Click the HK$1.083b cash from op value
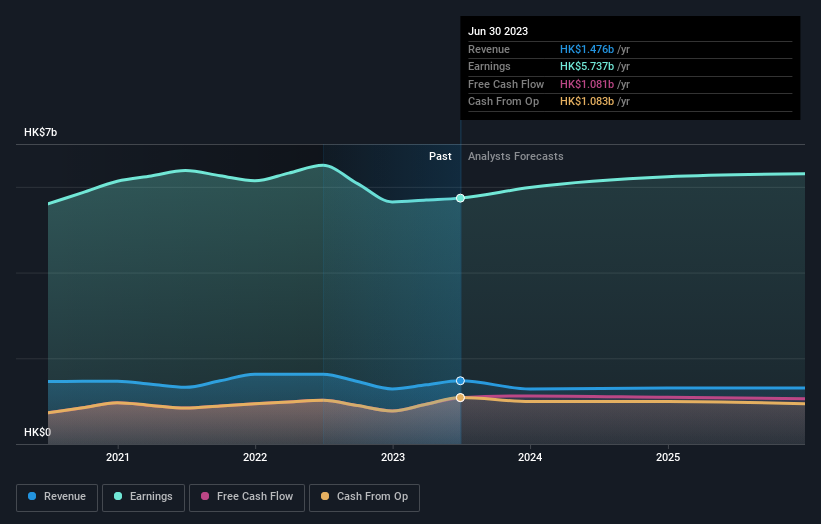Screen dimensions: 821x524 [587, 102]
